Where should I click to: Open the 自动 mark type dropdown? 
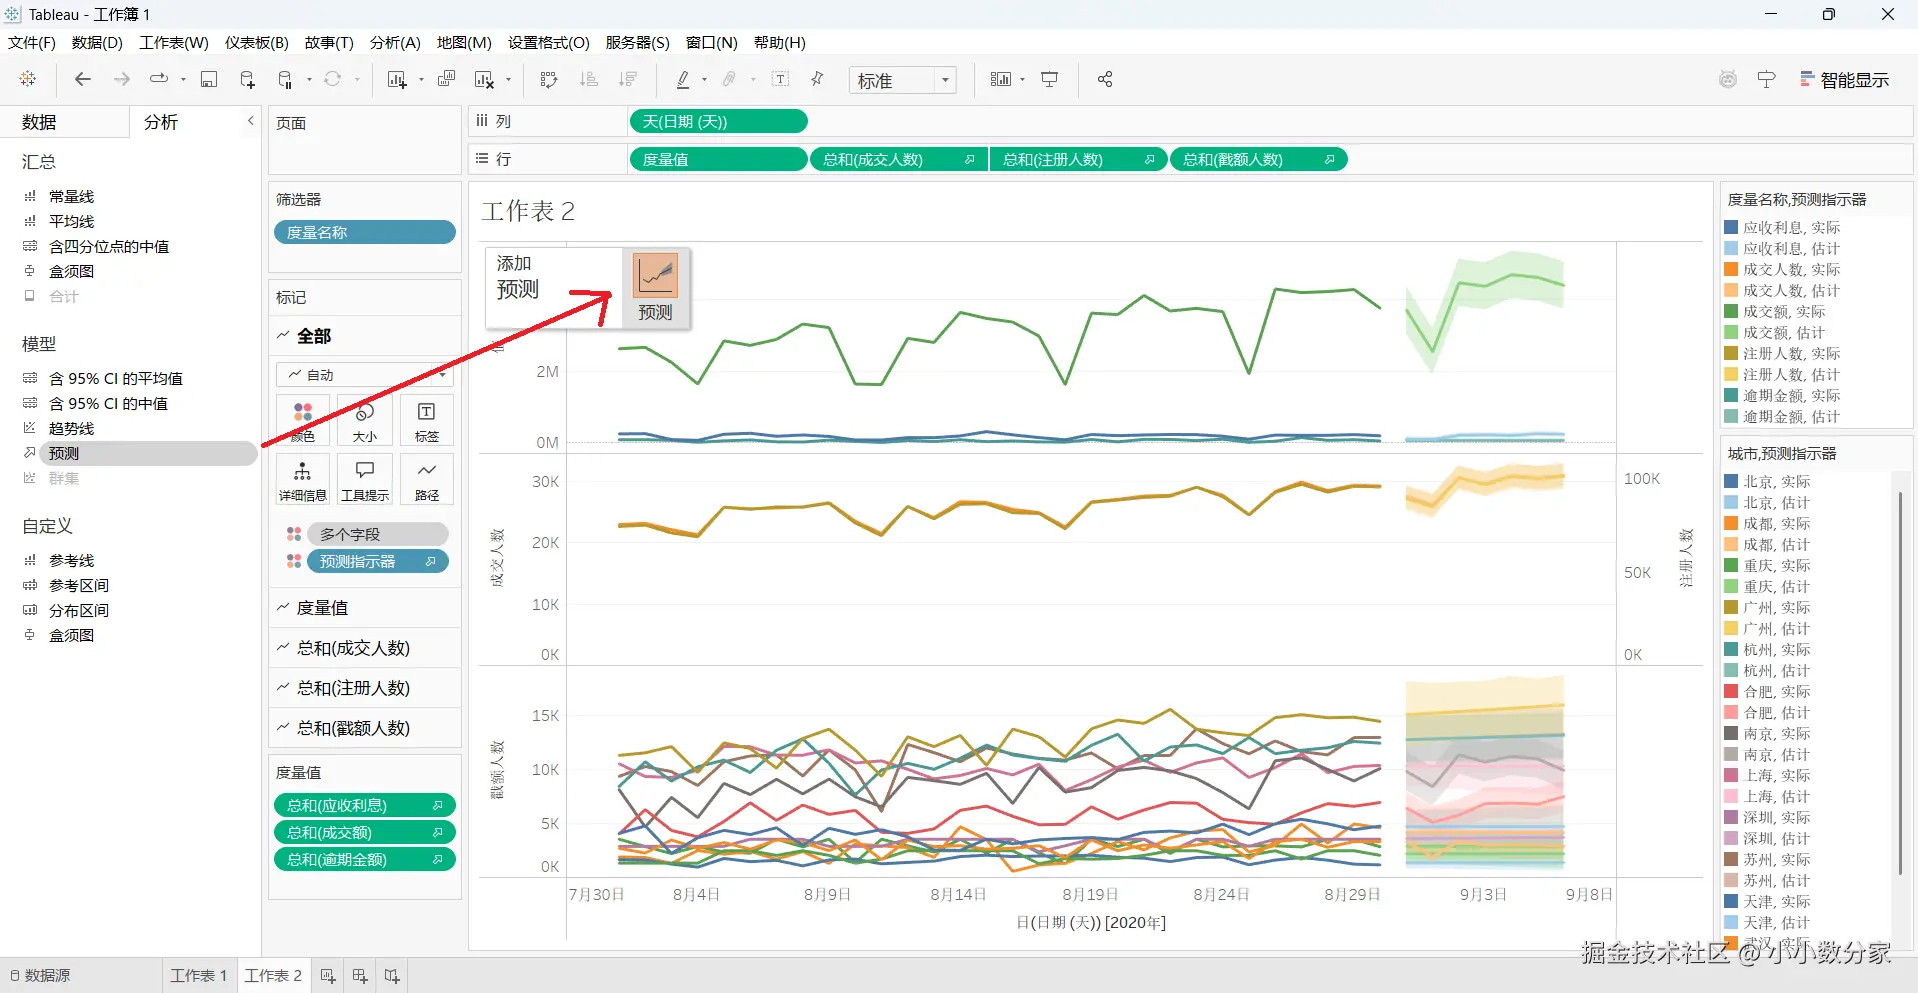(x=365, y=375)
